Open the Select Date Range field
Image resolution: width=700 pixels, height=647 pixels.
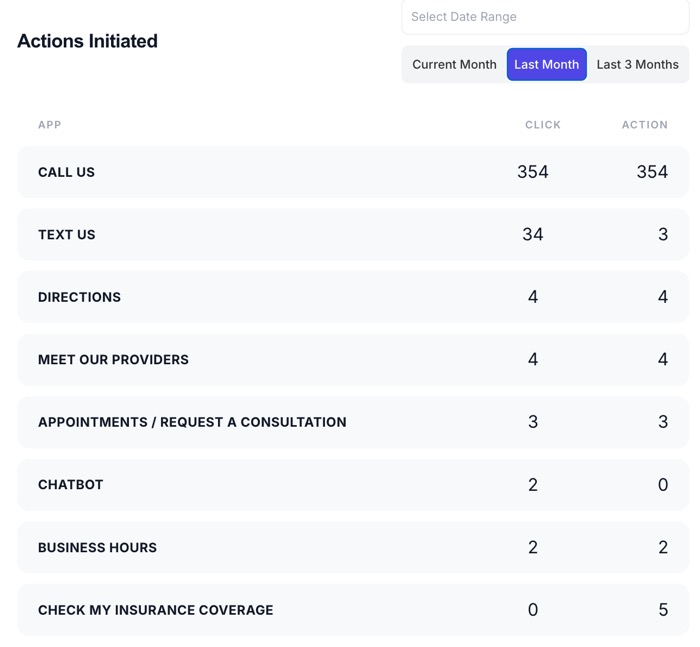click(545, 17)
